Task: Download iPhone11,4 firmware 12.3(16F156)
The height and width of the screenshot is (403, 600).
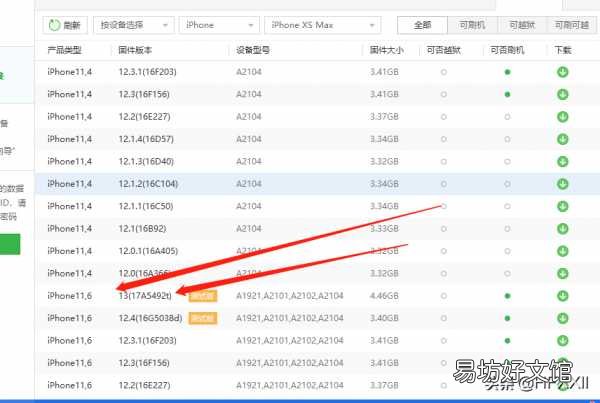Action: [562, 94]
